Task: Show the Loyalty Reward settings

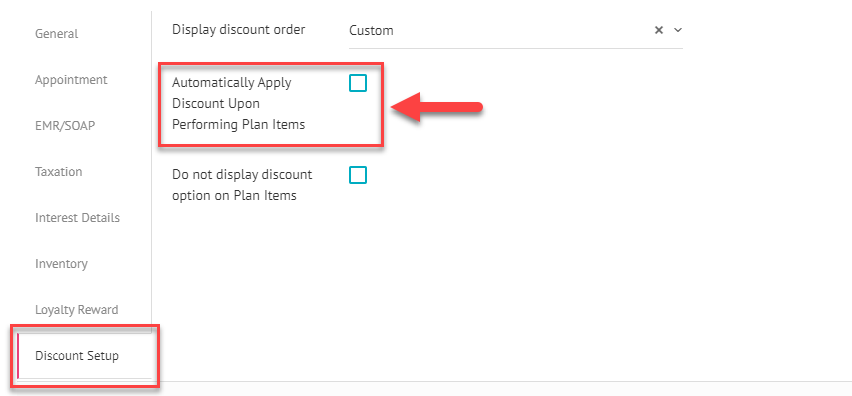Action: click(77, 310)
